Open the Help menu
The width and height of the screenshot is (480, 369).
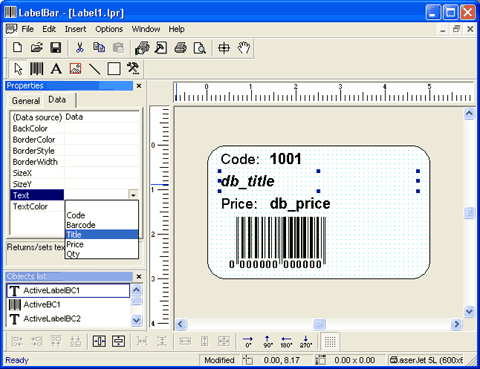[x=176, y=29]
